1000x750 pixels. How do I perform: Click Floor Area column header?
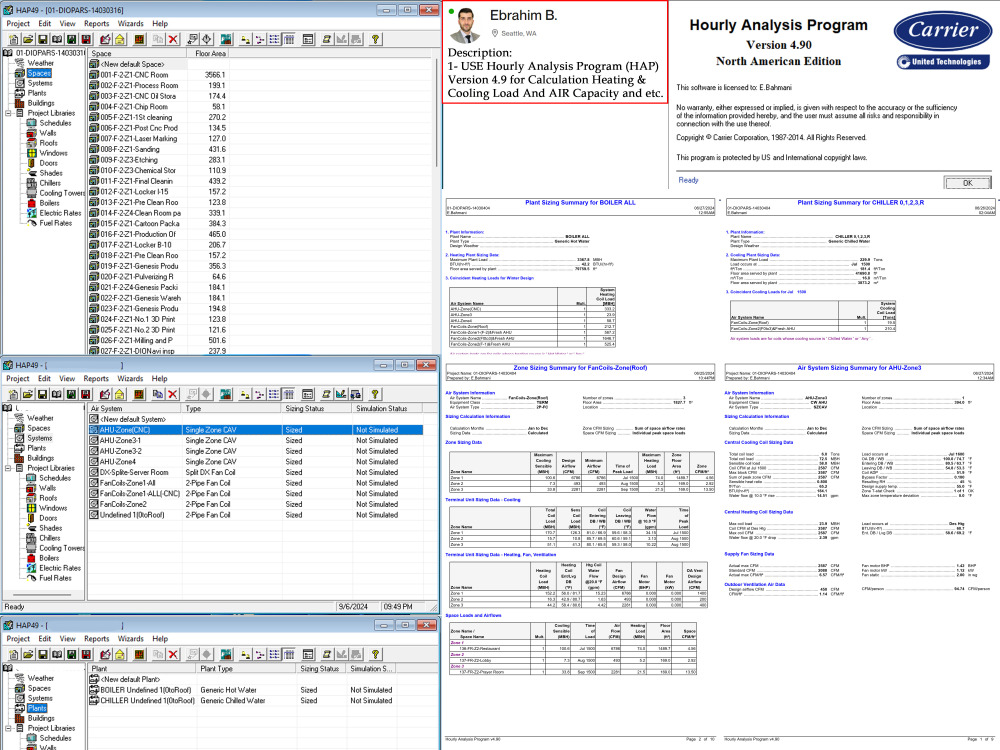[210, 54]
